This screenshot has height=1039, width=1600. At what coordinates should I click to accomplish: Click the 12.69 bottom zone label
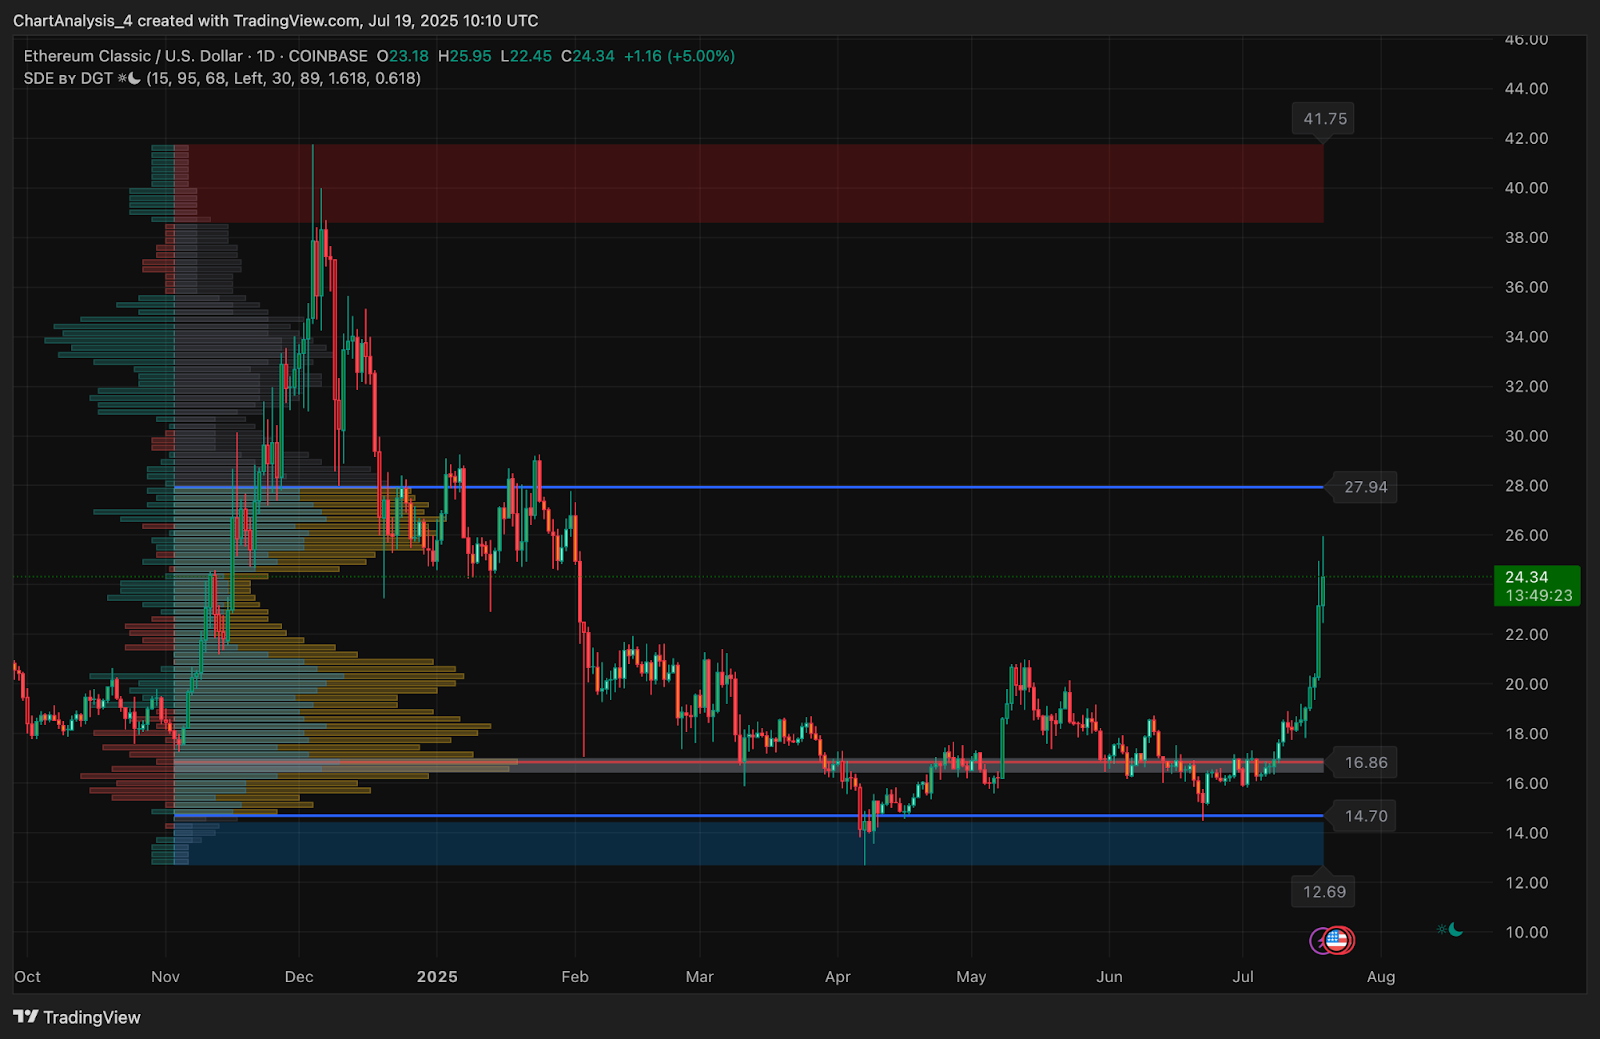click(x=1324, y=891)
